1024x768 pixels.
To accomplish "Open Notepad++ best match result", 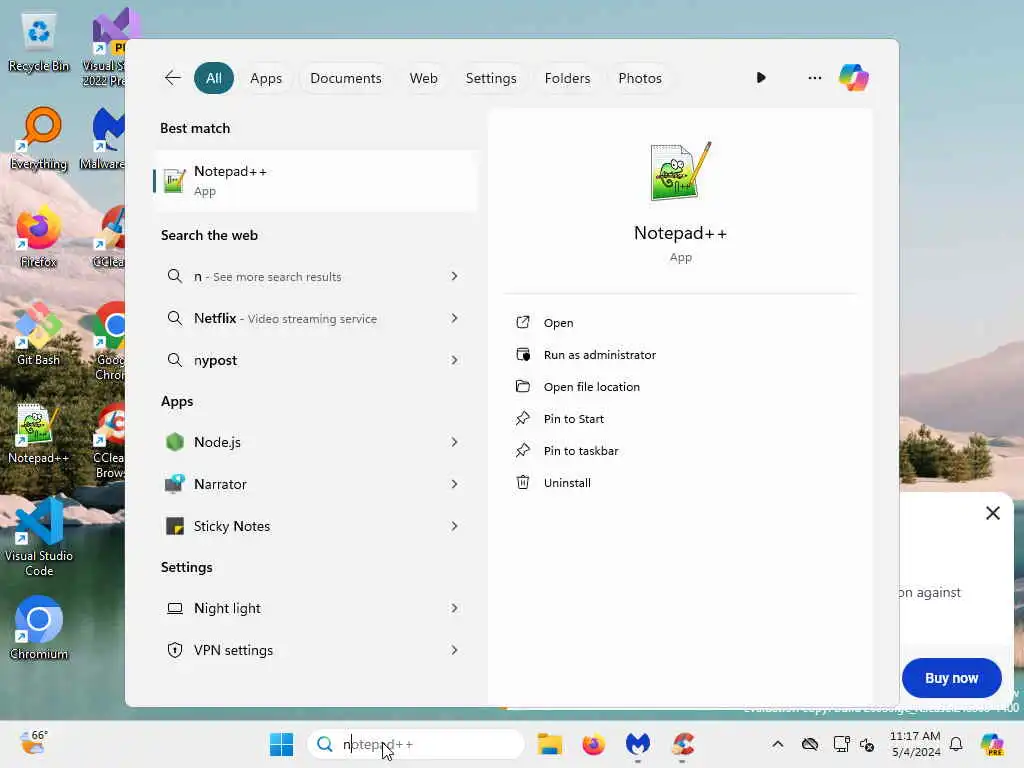I will click(315, 181).
